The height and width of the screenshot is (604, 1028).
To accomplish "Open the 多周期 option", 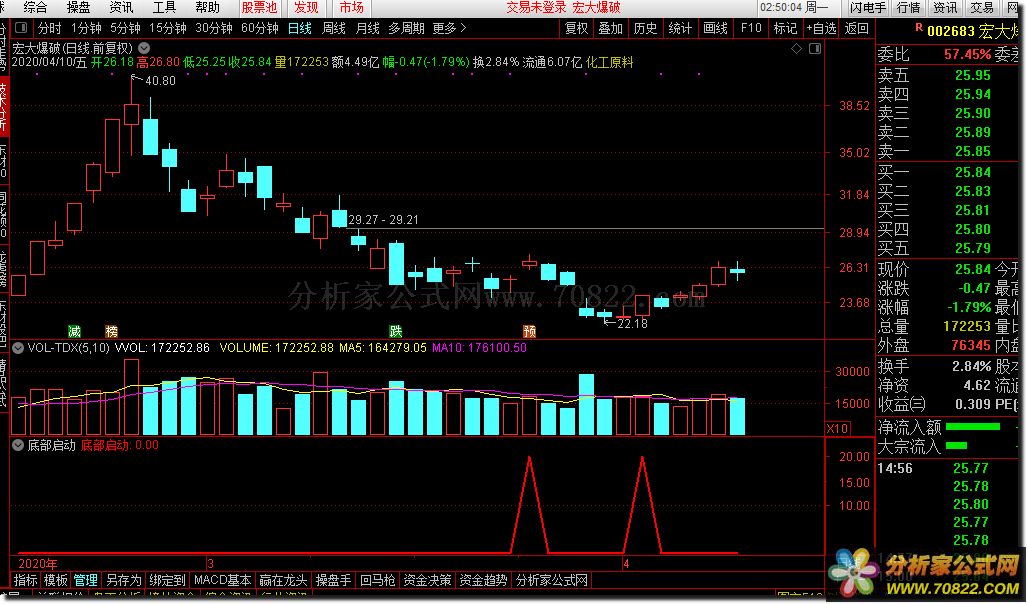I will (x=406, y=28).
